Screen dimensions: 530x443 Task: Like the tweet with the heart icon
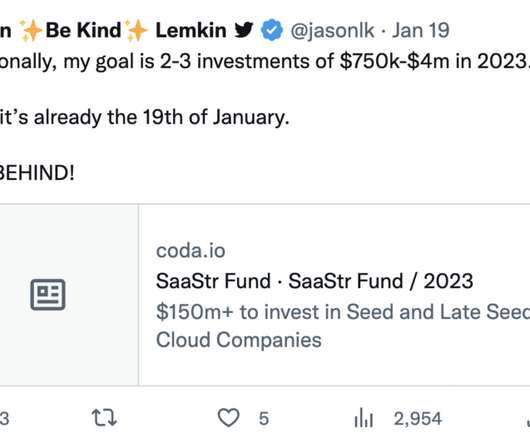pos(228,418)
